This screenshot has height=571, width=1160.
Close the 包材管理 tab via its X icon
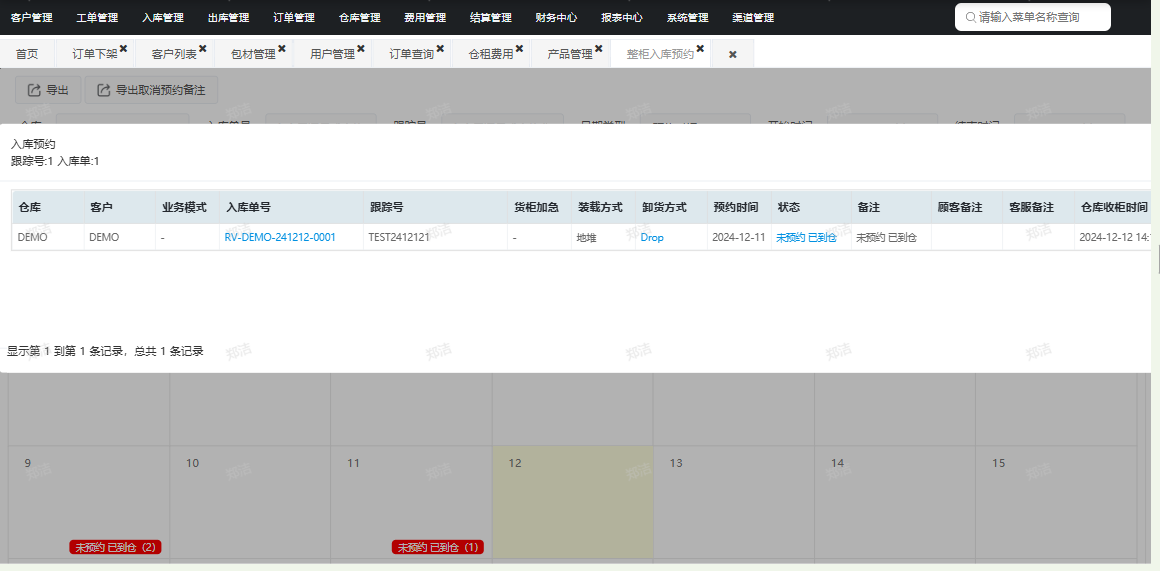(x=282, y=49)
